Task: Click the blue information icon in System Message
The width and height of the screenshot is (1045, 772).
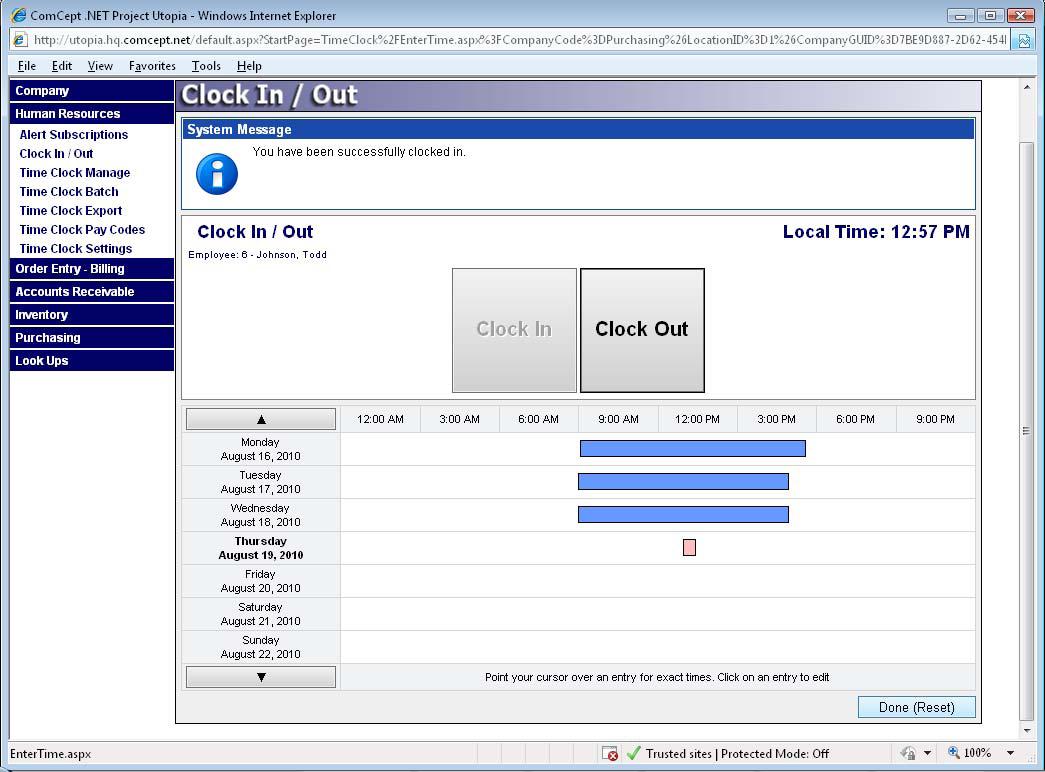Action: [217, 174]
